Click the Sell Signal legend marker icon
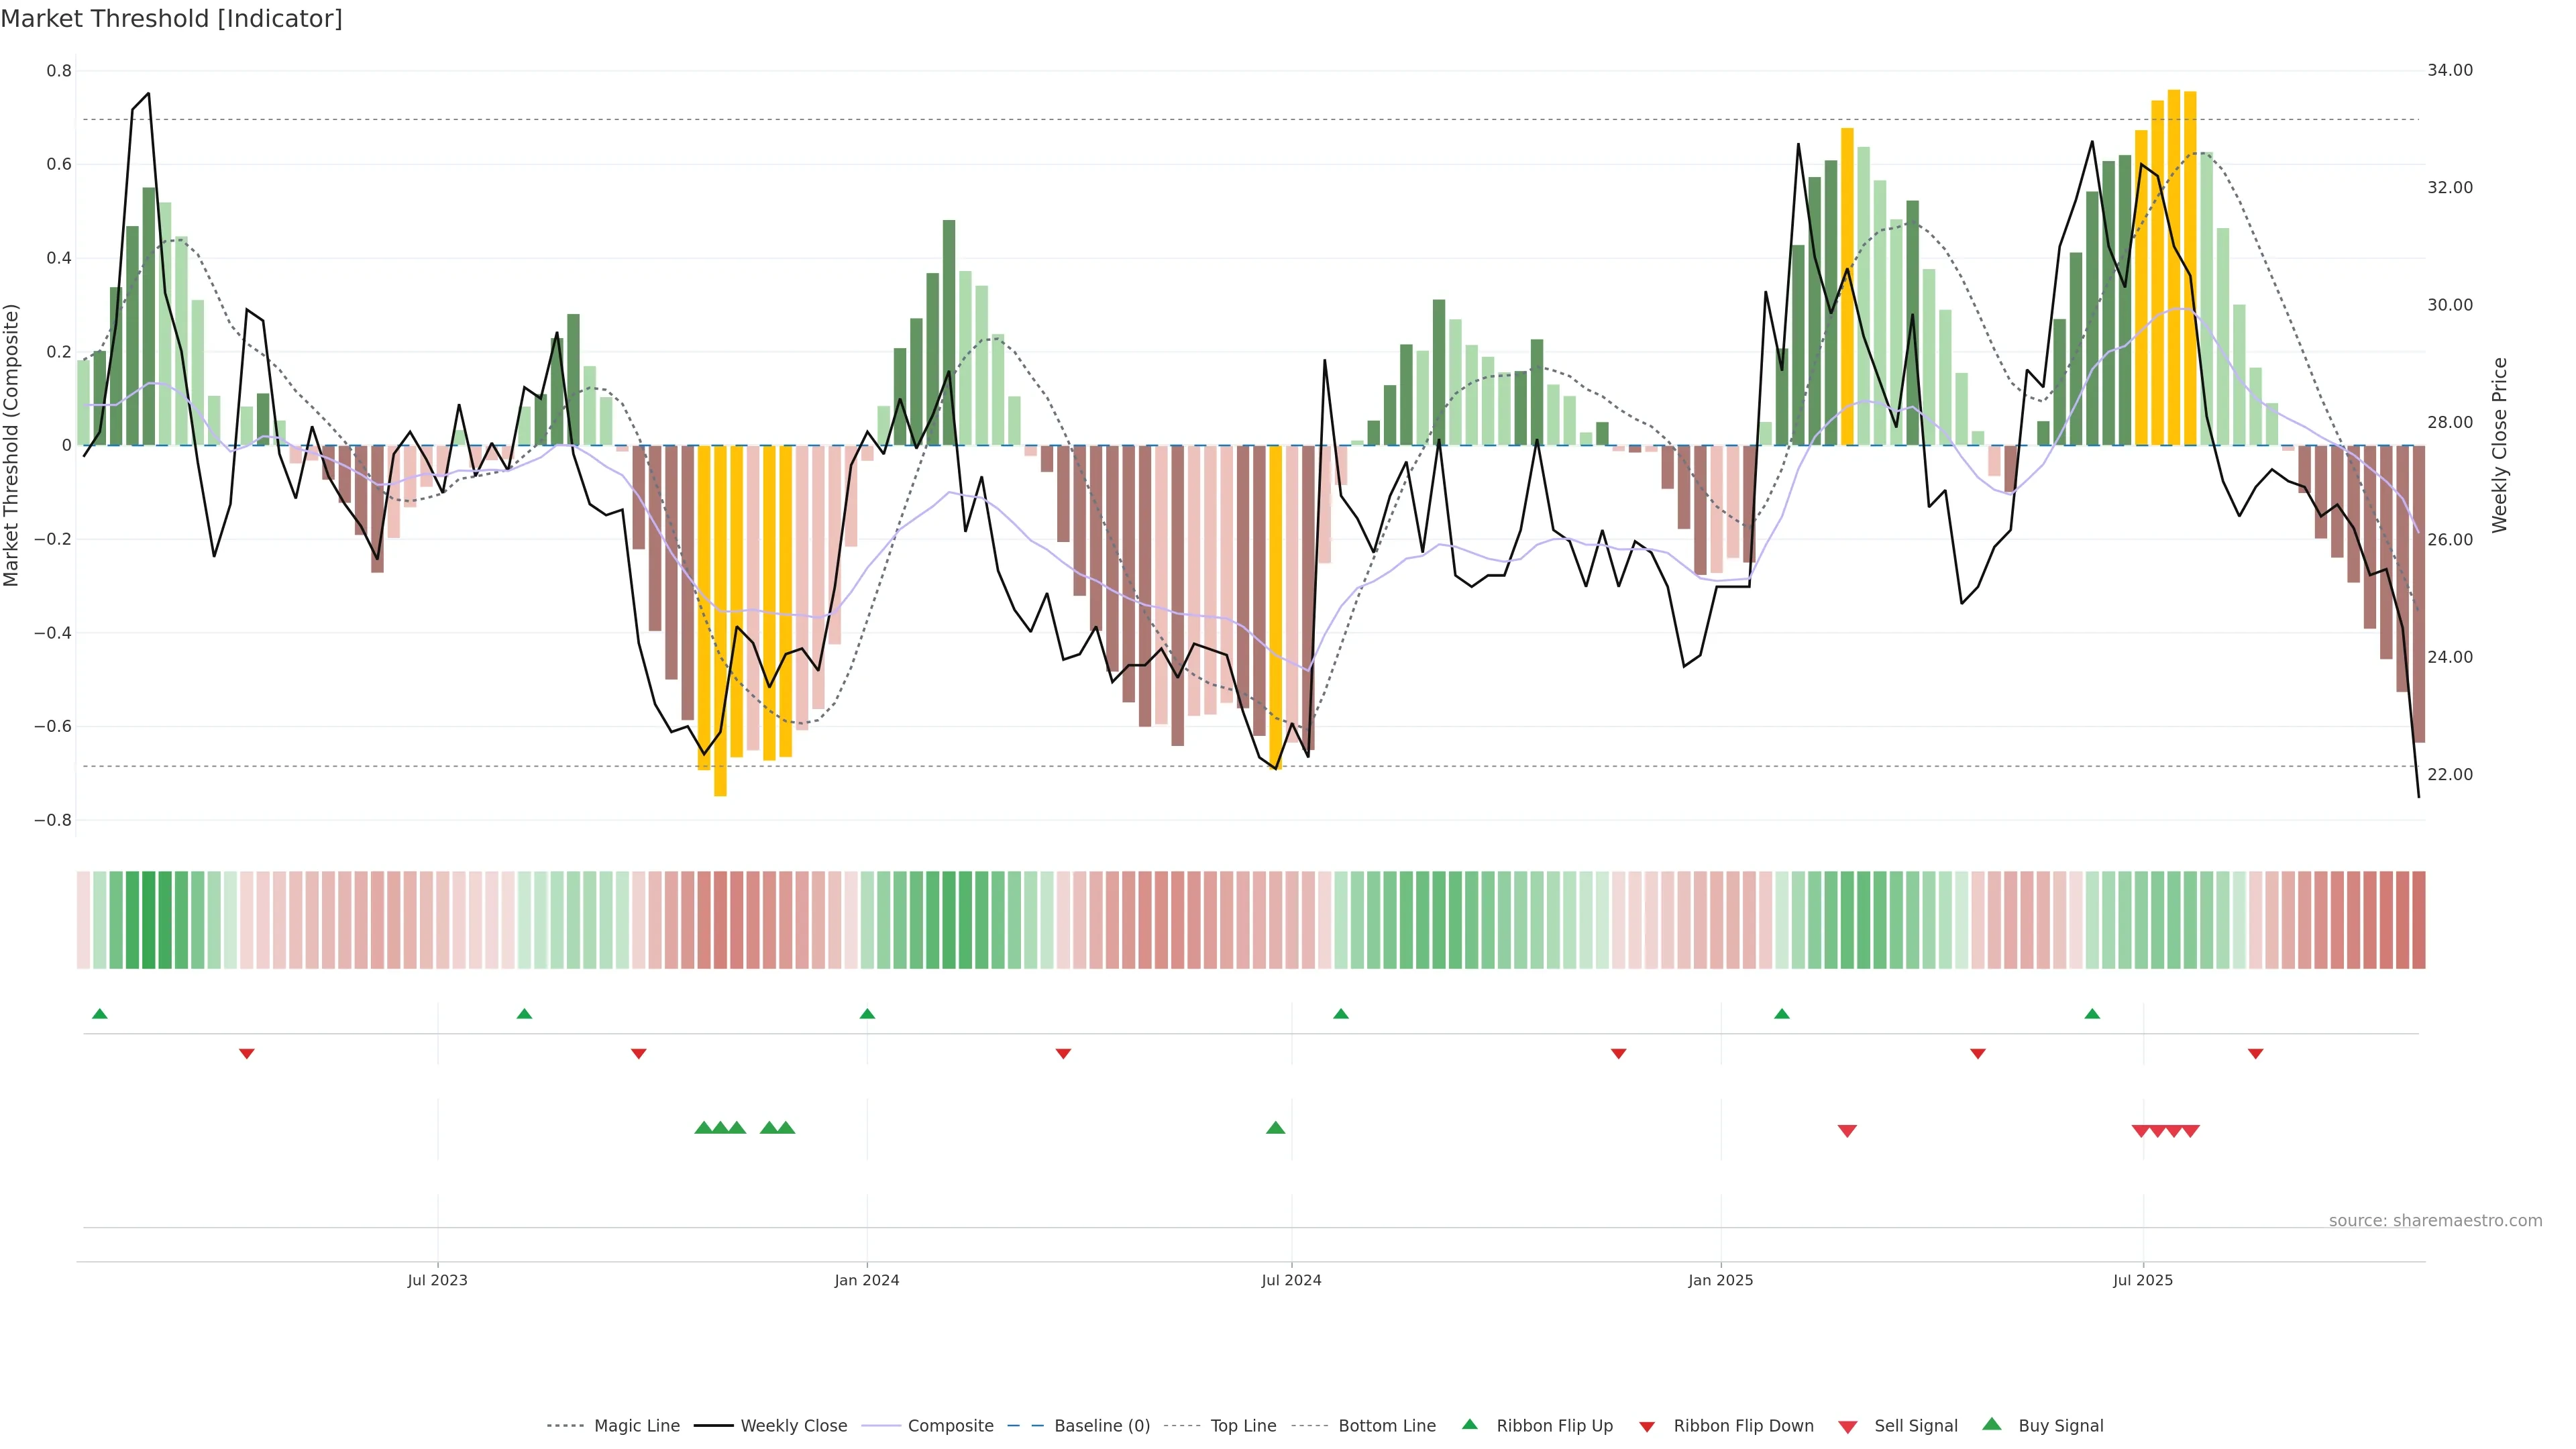This screenshot has height=1449, width=2576. (x=1847, y=1426)
